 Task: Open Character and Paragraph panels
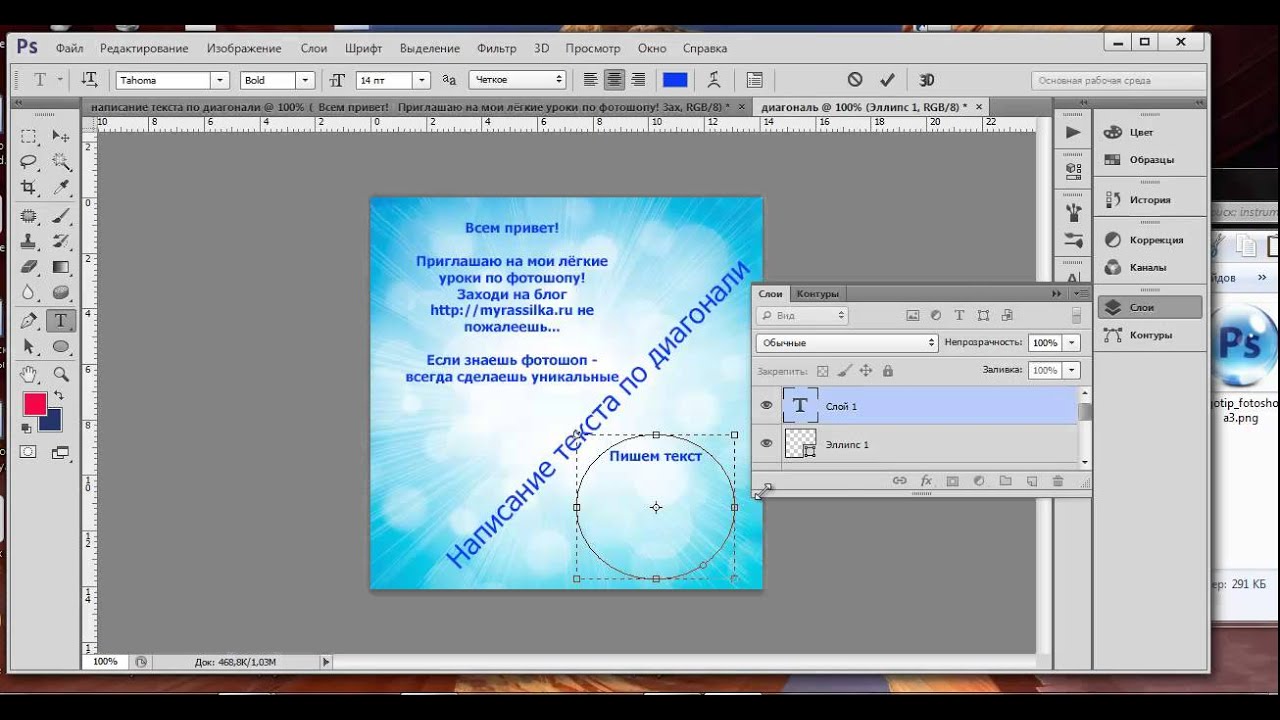coord(755,80)
